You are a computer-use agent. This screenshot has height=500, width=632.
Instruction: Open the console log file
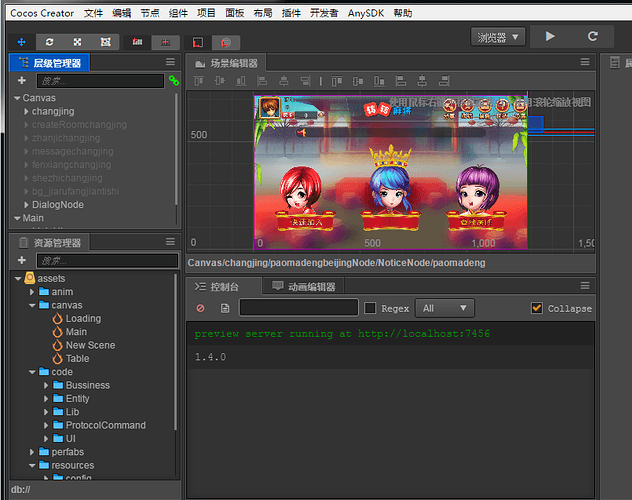pyautogui.click(x=225, y=309)
